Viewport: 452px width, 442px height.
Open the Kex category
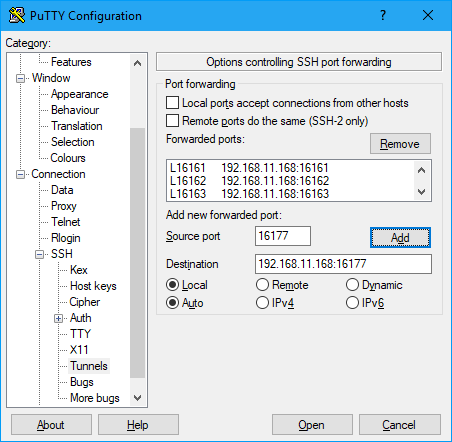[x=79, y=270]
